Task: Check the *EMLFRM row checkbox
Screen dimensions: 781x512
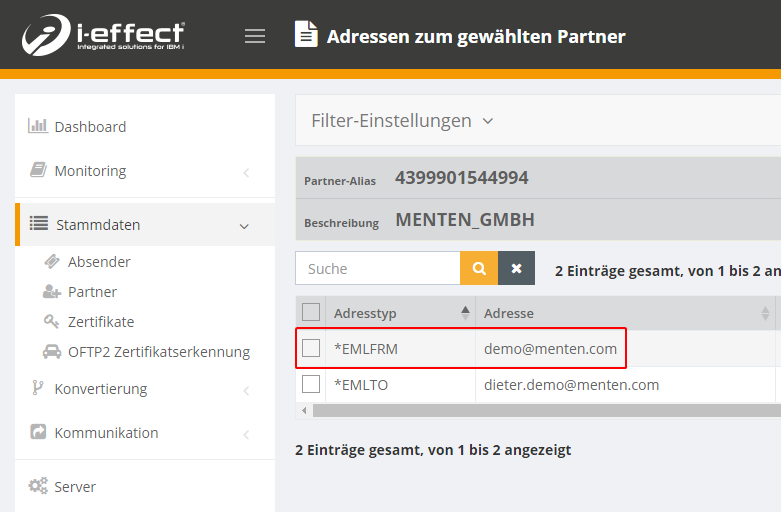Action: (311, 348)
